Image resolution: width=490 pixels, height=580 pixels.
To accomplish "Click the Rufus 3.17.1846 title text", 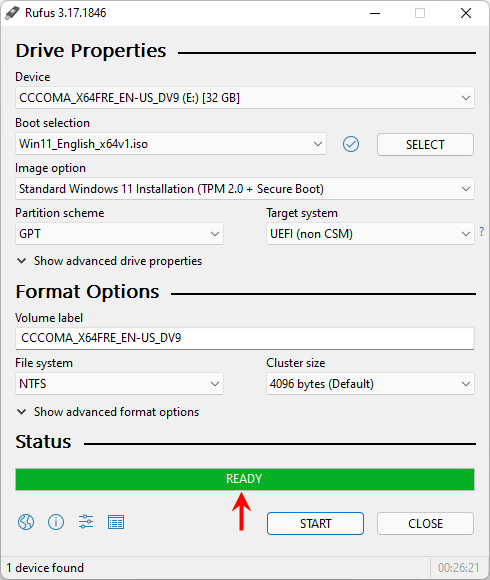I will [65, 13].
